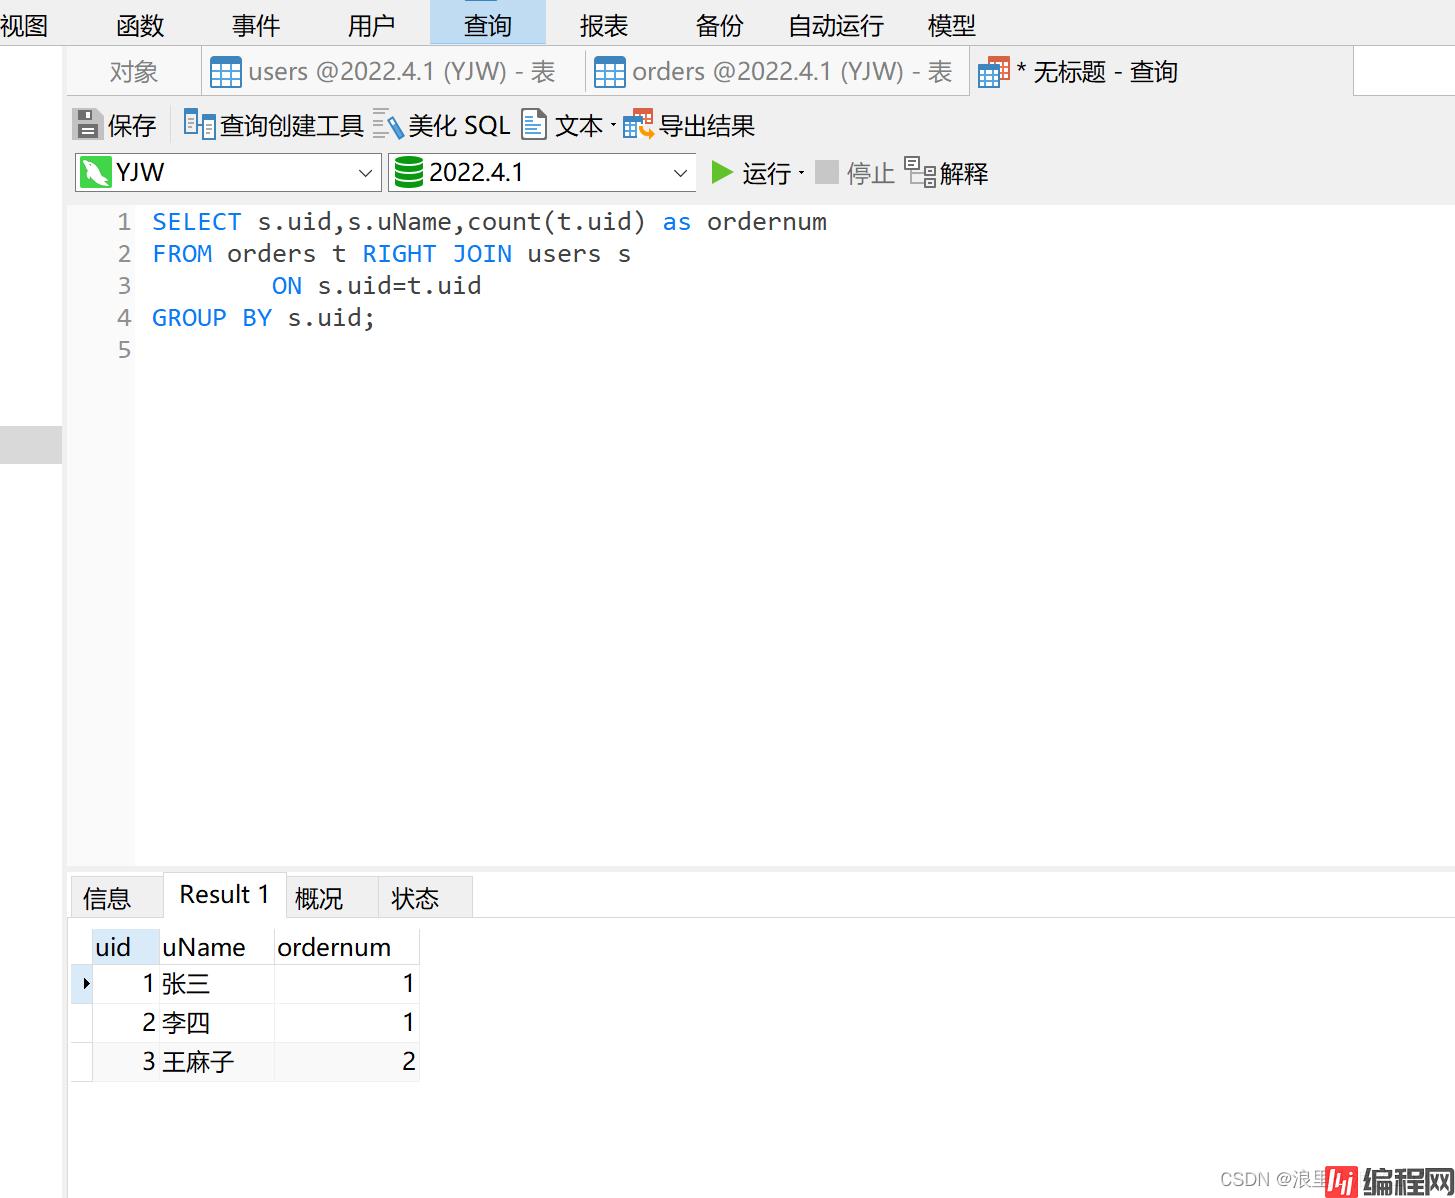Switch to the orders table tab
Viewport: 1455px width, 1198px height.
(x=777, y=72)
